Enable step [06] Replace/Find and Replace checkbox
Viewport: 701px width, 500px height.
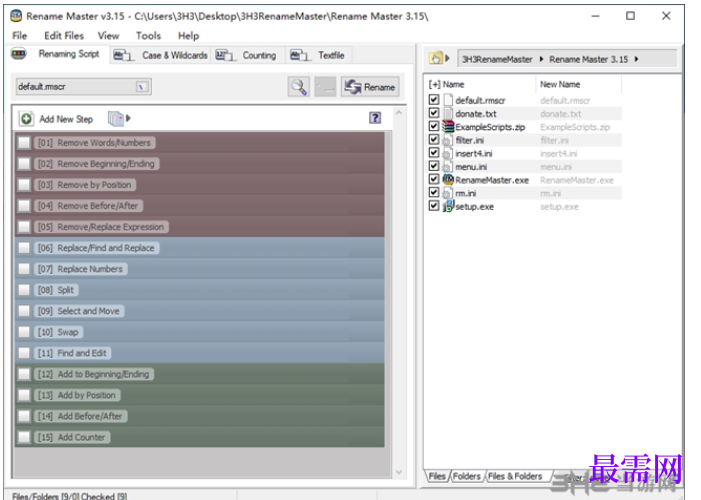click(x=24, y=248)
